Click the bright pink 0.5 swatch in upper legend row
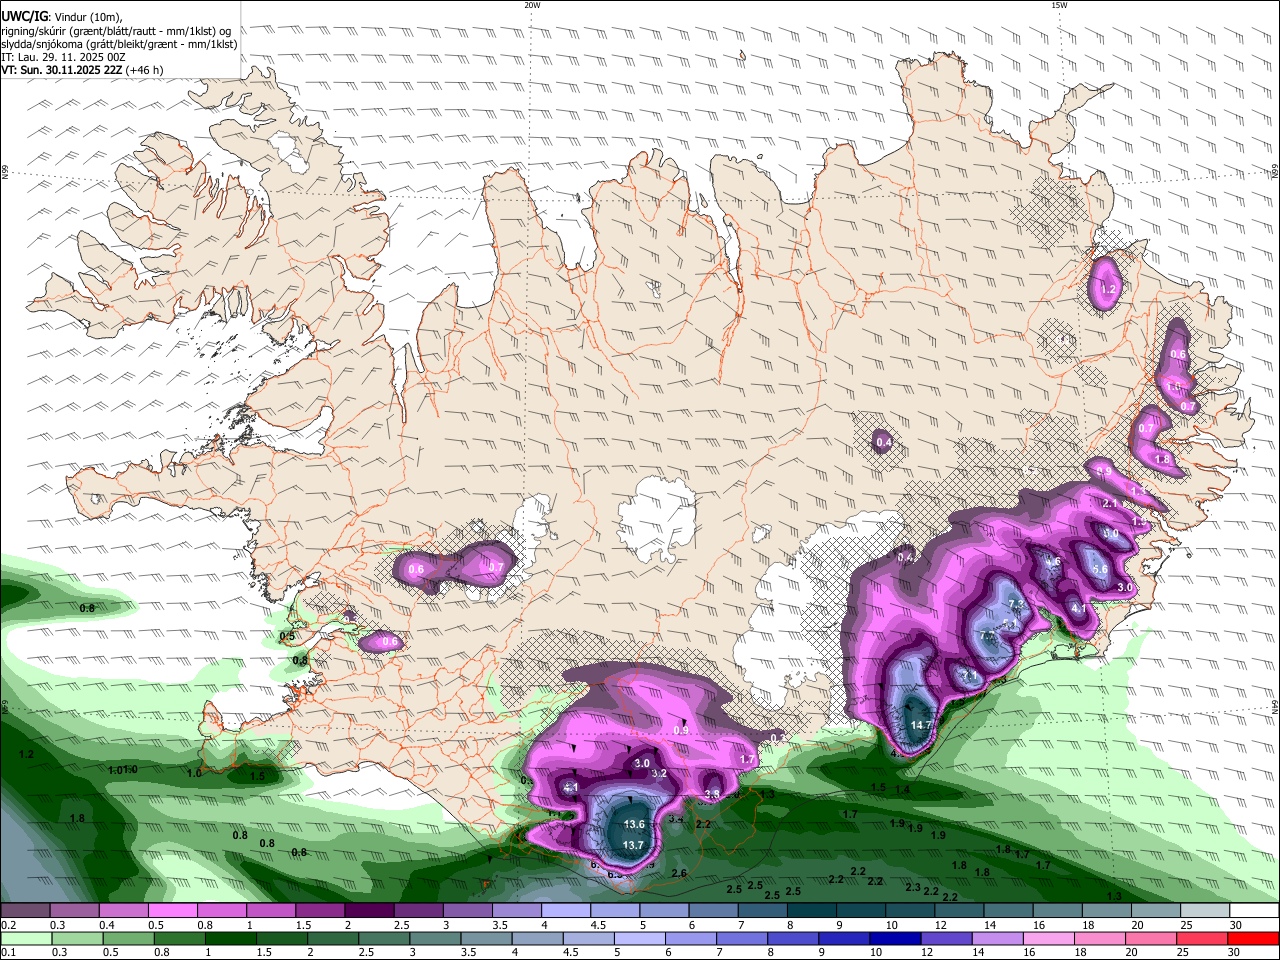 172,911
